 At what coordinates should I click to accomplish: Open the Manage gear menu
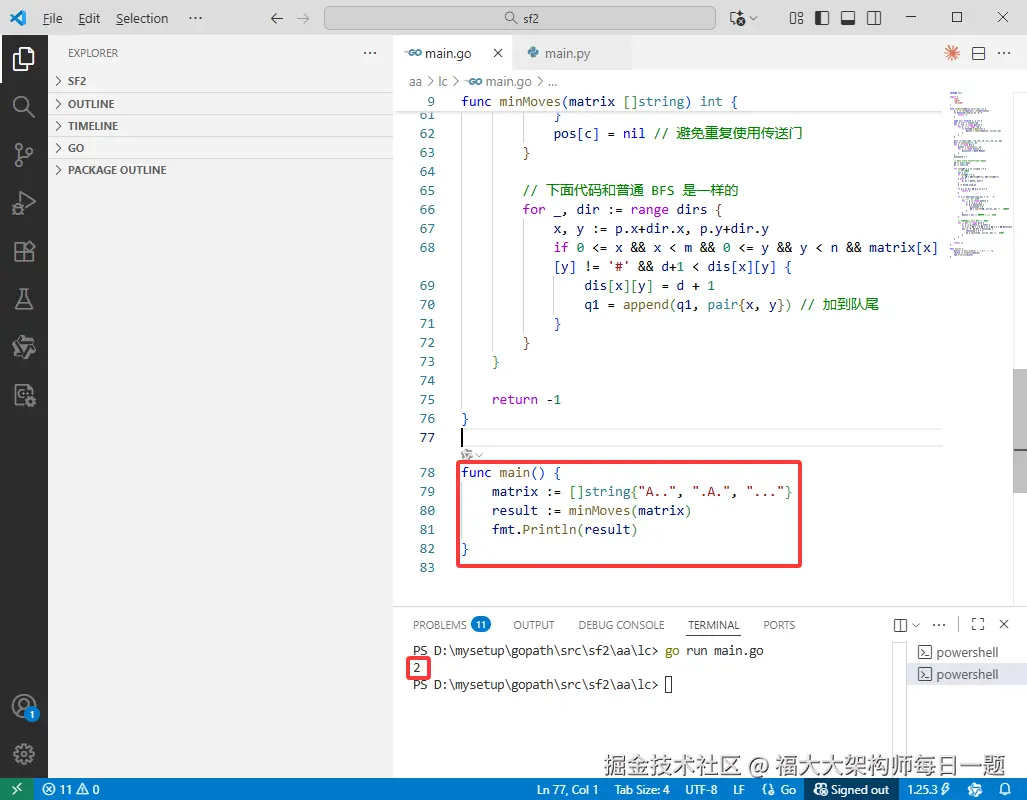24,754
